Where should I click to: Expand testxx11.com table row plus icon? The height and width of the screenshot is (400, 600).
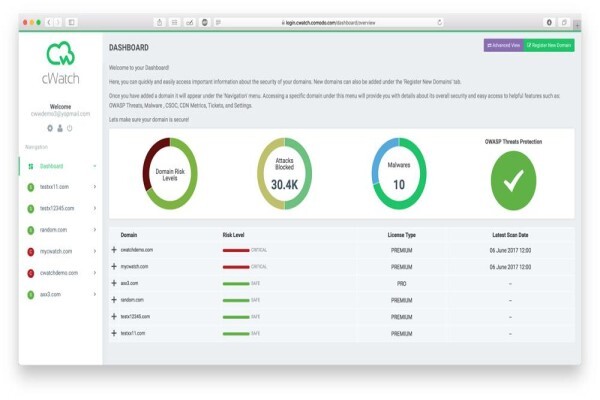(x=114, y=333)
